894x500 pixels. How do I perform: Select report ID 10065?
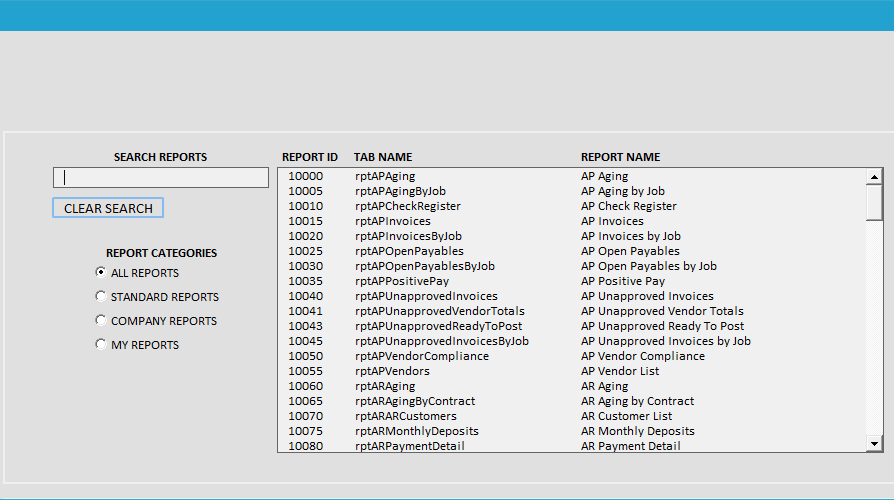click(306, 401)
